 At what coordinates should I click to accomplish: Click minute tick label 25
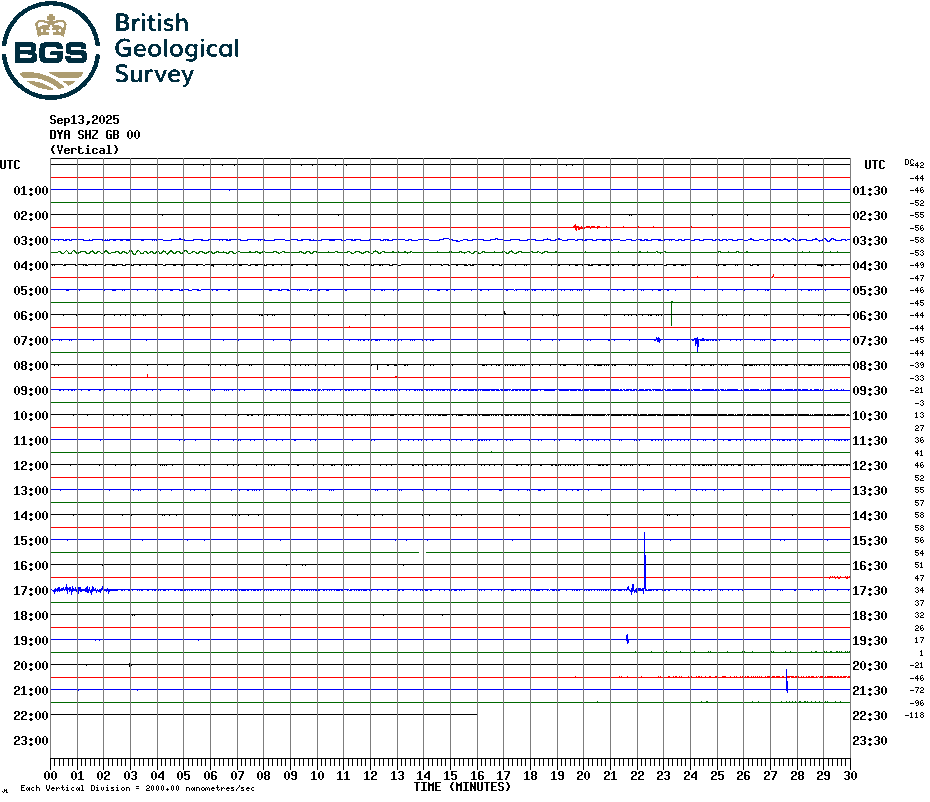point(717,775)
